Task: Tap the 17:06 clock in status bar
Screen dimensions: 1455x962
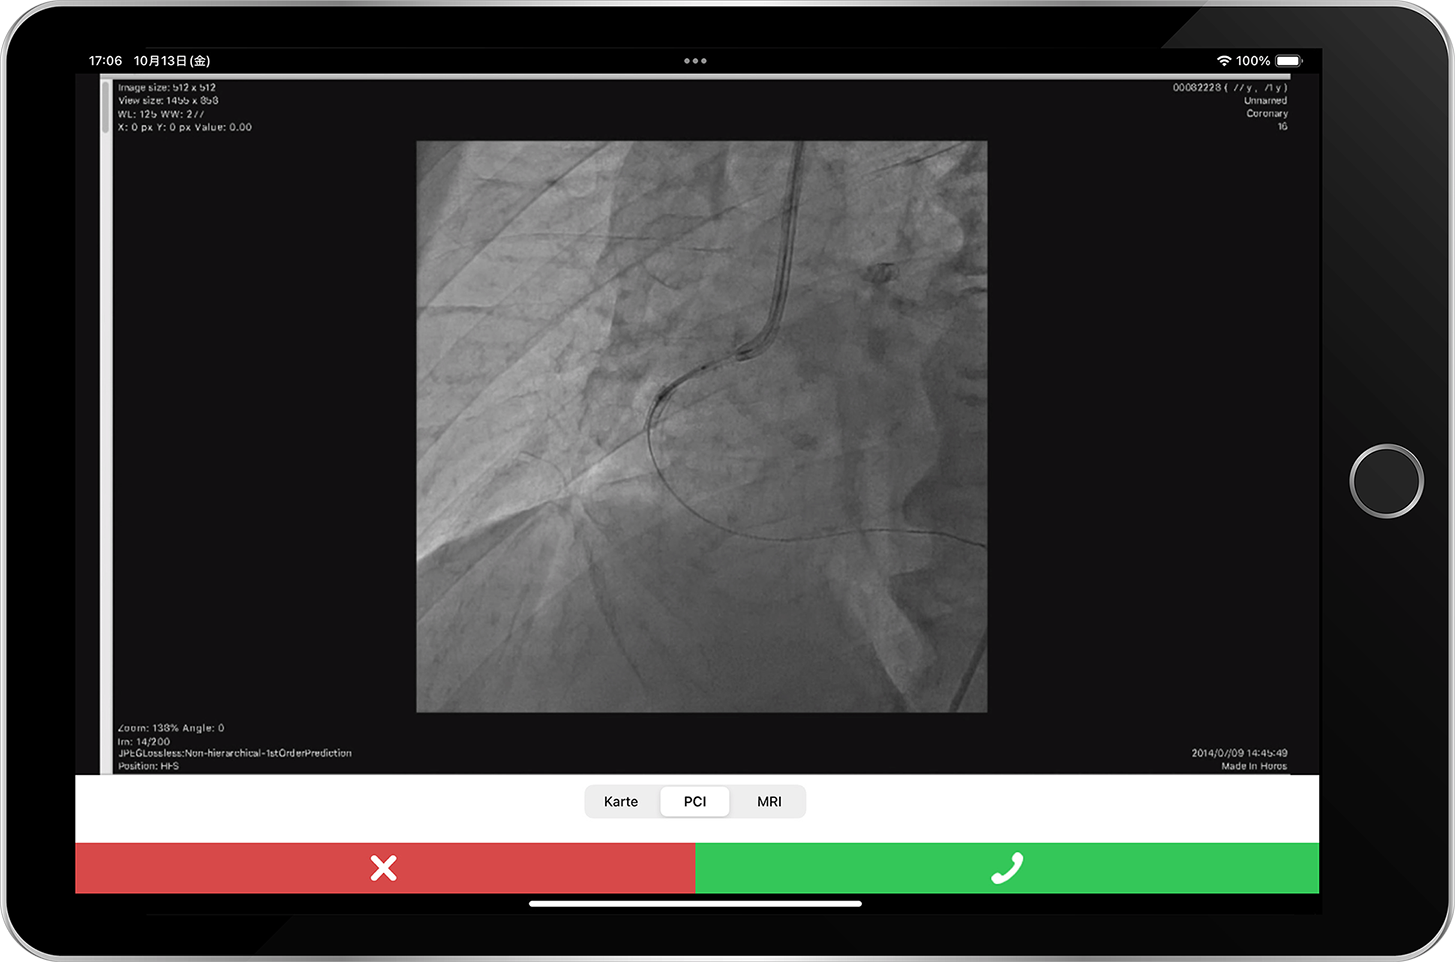Action: tap(105, 61)
